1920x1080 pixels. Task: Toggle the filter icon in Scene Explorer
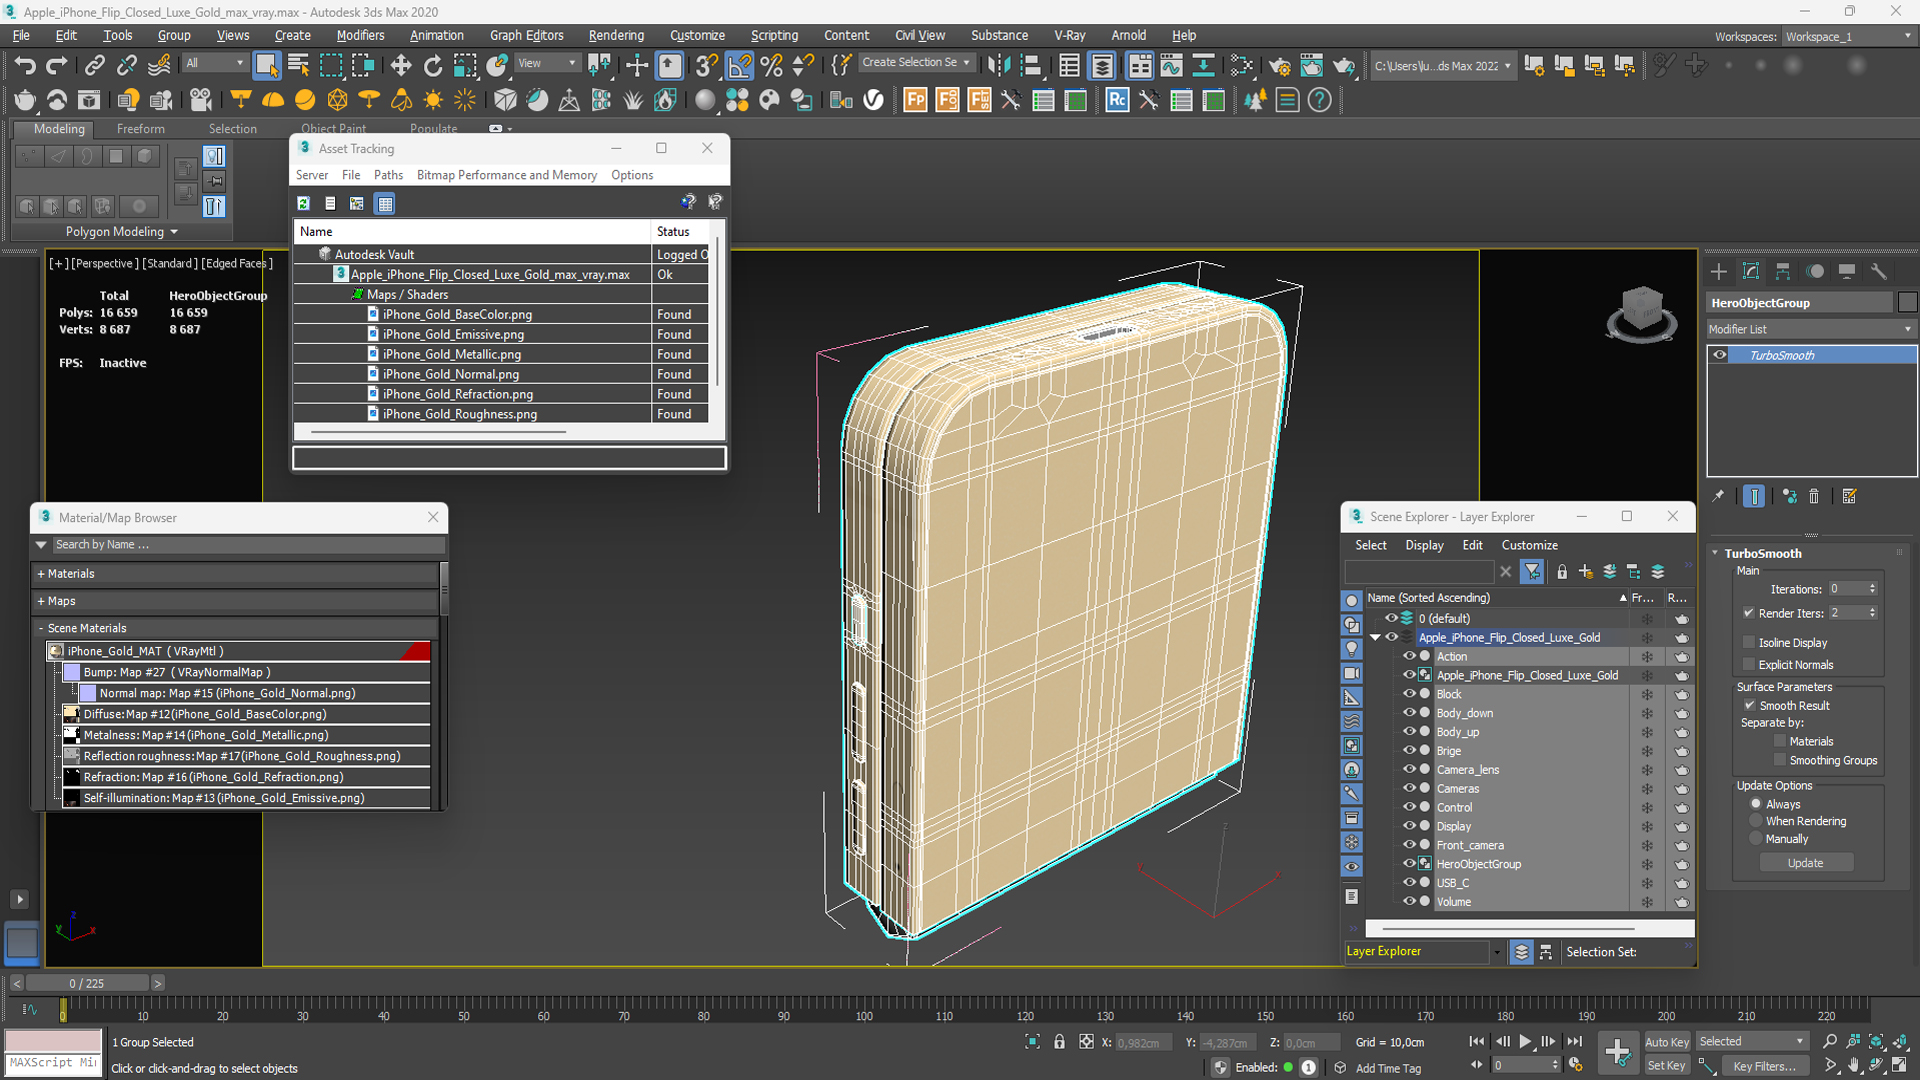click(x=1531, y=571)
